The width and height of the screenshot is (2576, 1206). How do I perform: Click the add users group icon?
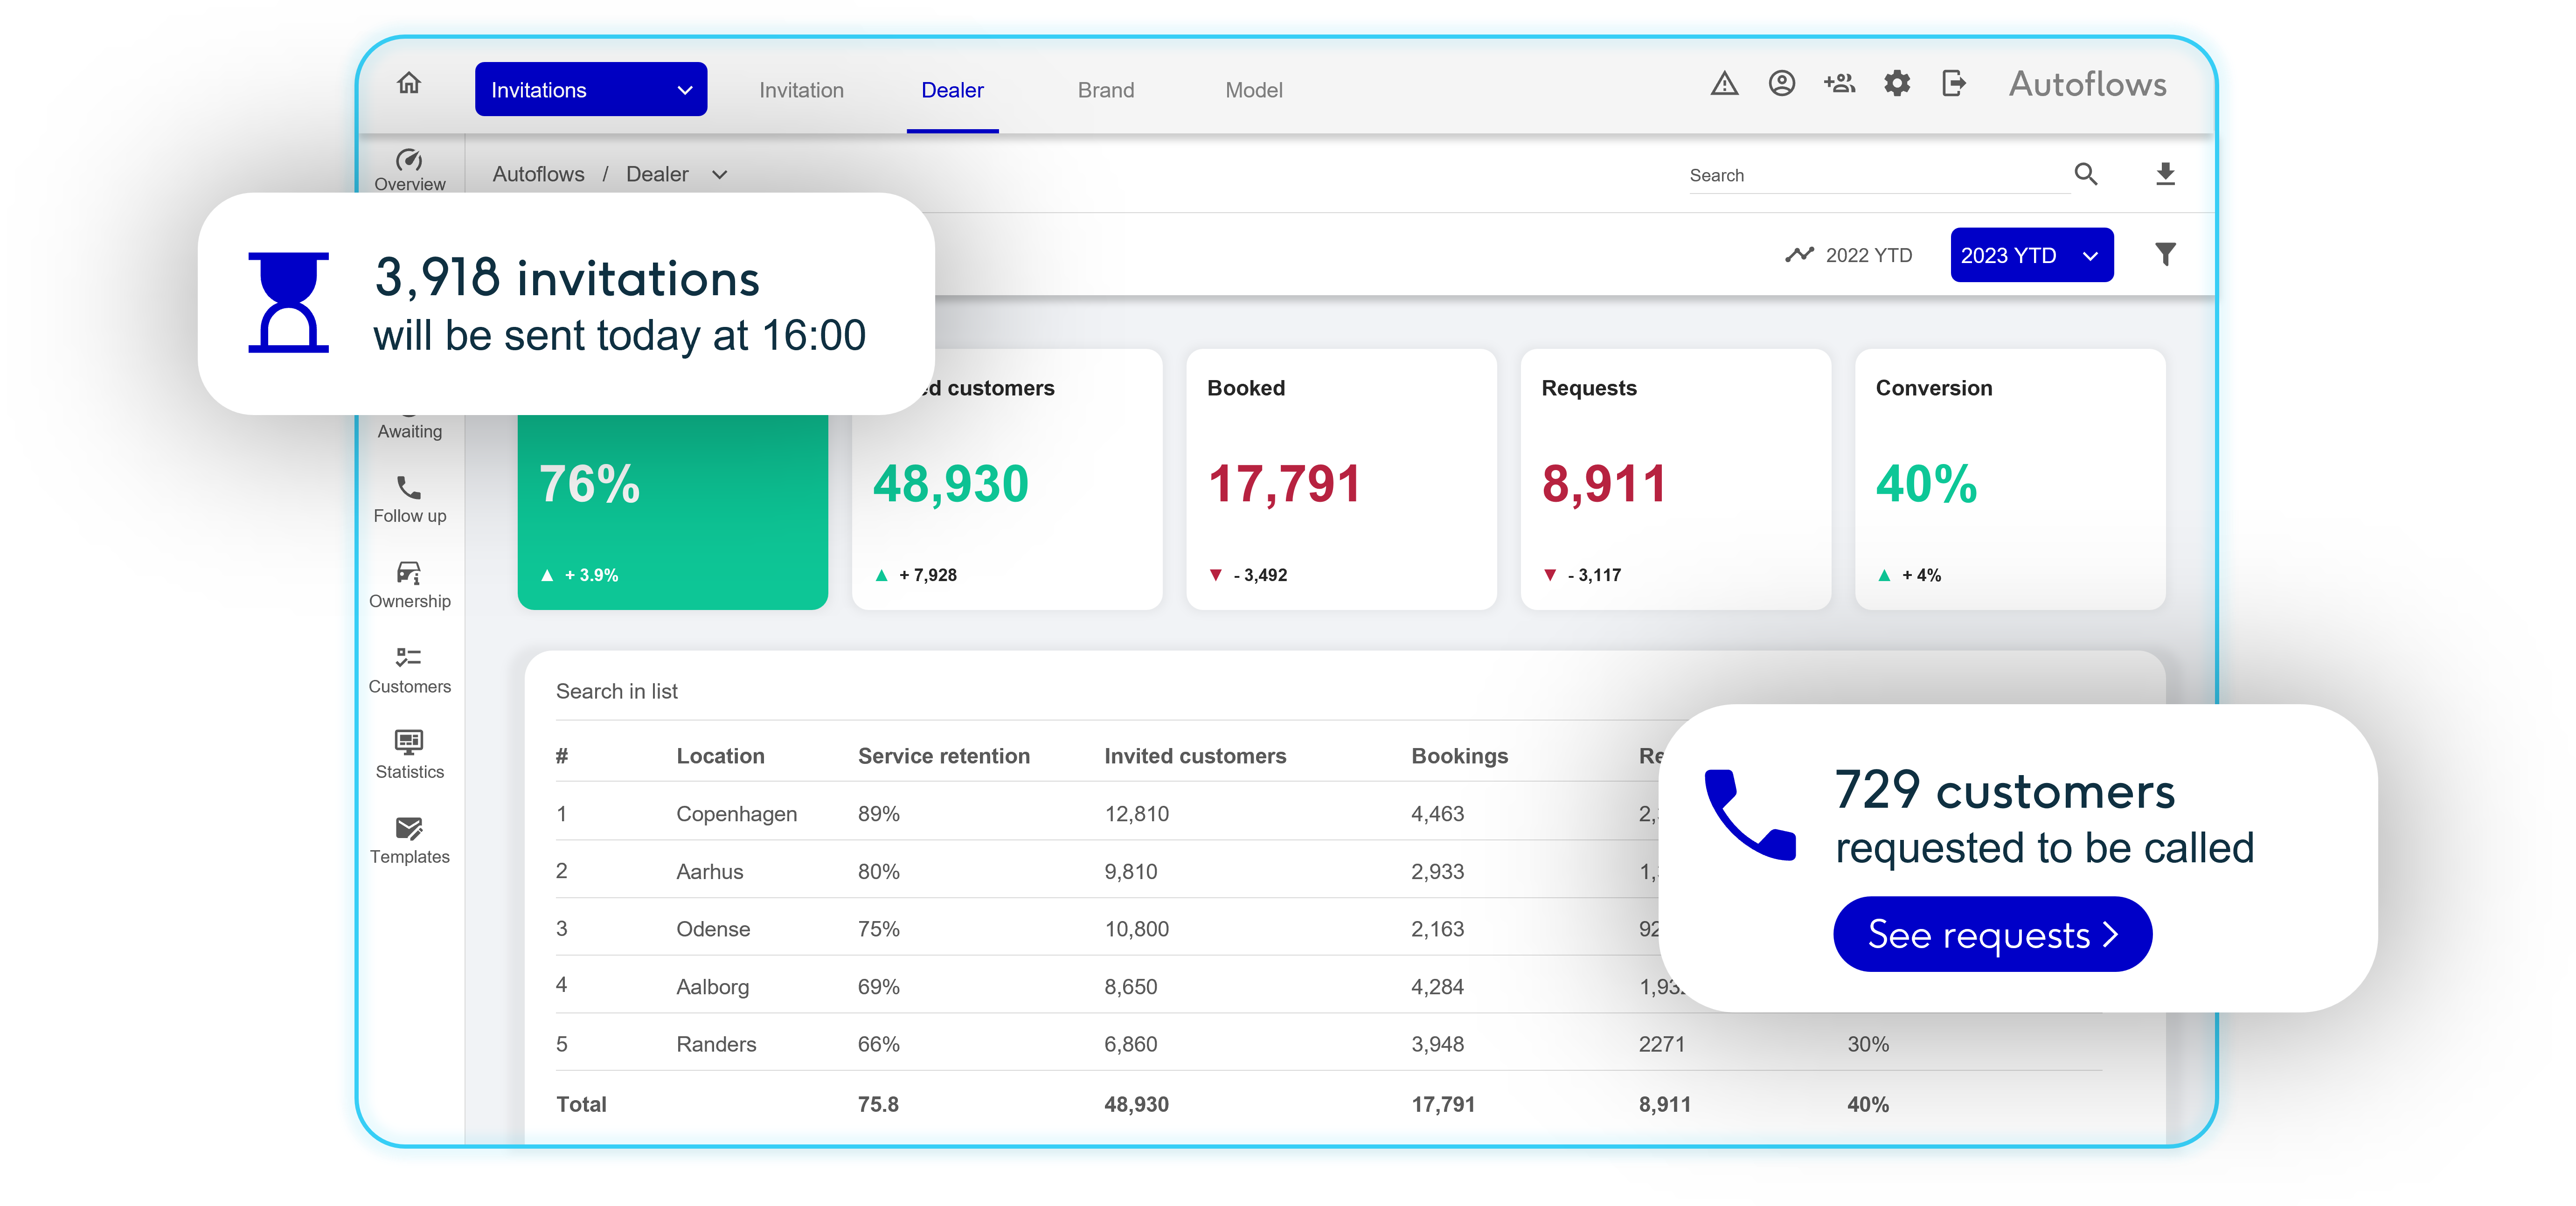pyautogui.click(x=1839, y=83)
